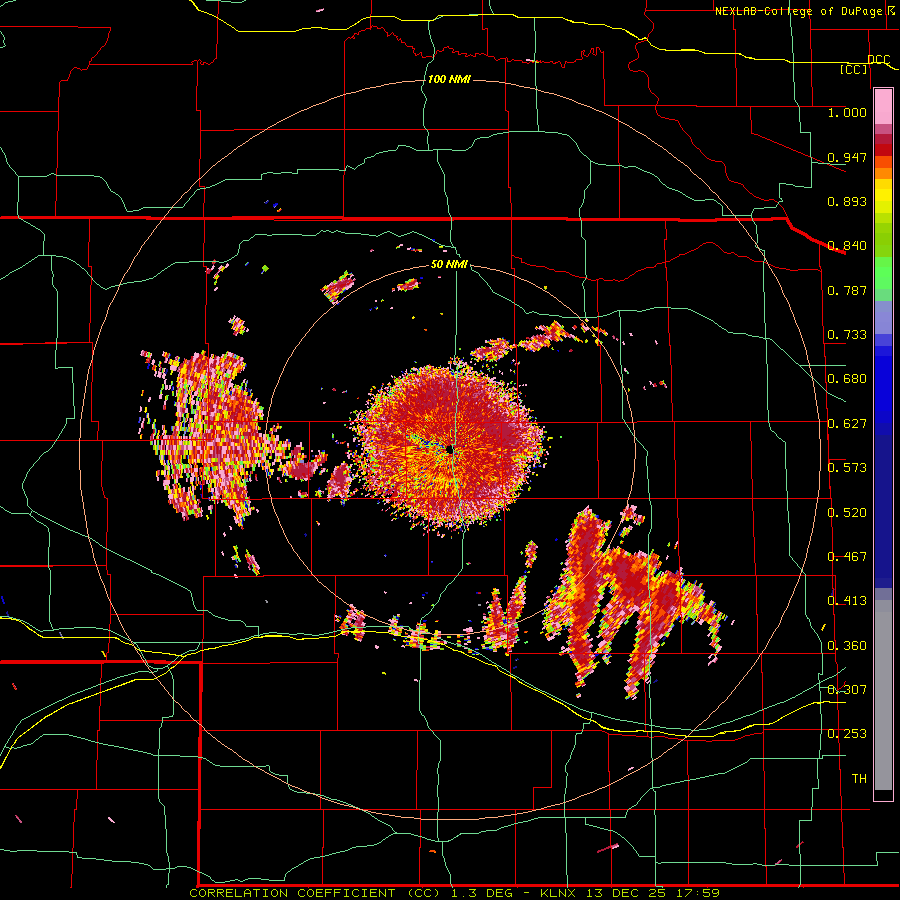This screenshot has height=900, width=900.
Task: Click the 0.787 legend value
Action: [847, 290]
